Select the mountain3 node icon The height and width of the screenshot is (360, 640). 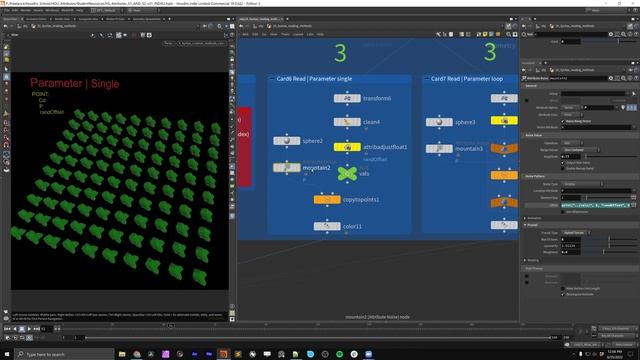pyautogui.click(x=439, y=149)
